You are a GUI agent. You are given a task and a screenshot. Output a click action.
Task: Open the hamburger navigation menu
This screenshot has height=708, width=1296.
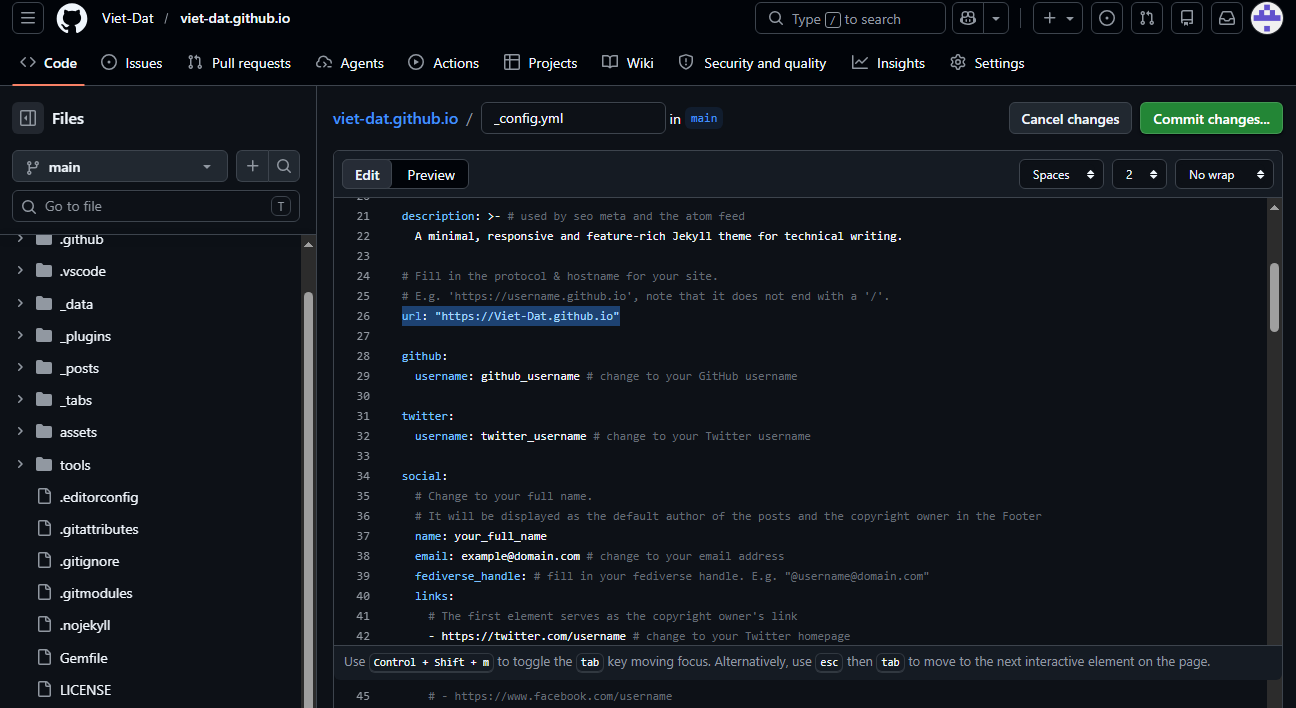pyautogui.click(x=28, y=18)
